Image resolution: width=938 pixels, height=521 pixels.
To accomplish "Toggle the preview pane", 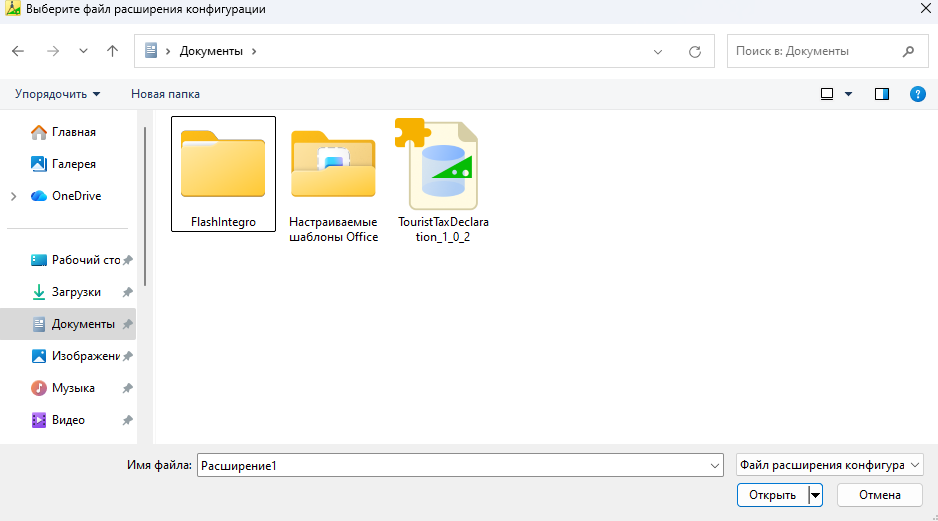I will [x=882, y=94].
